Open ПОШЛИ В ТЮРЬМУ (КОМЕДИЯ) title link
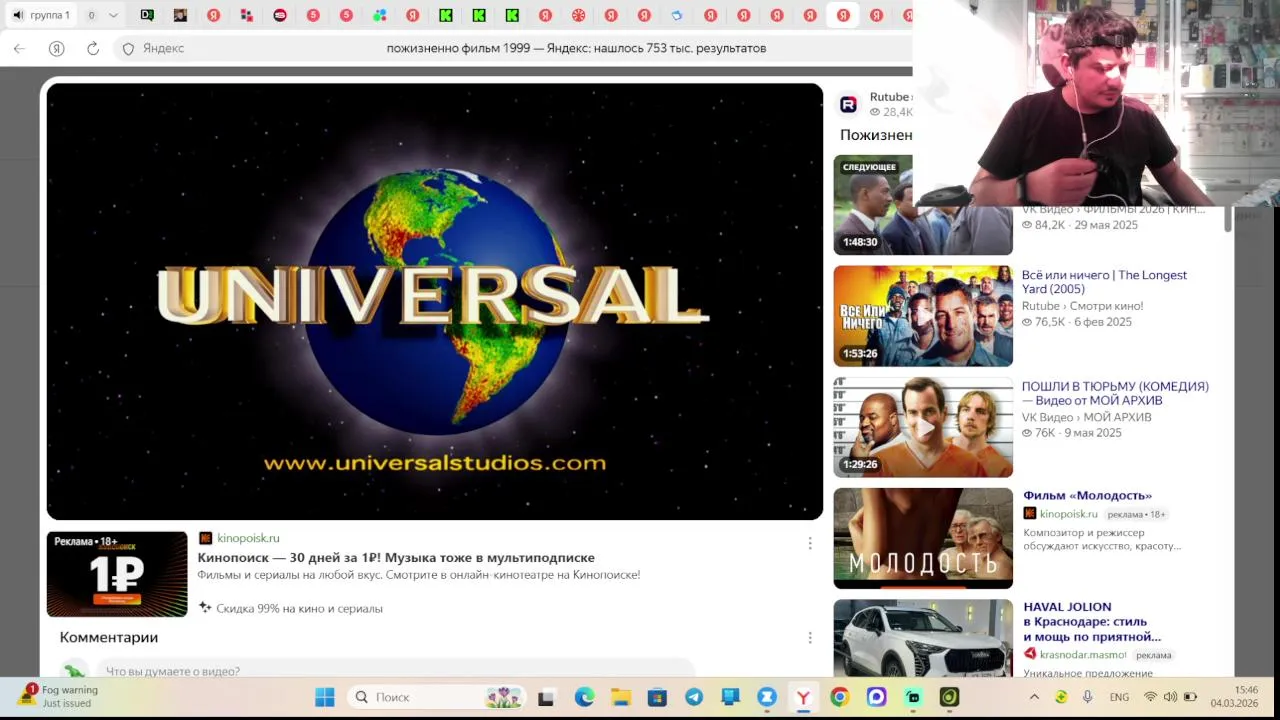The height and width of the screenshot is (720, 1280). [1115, 393]
